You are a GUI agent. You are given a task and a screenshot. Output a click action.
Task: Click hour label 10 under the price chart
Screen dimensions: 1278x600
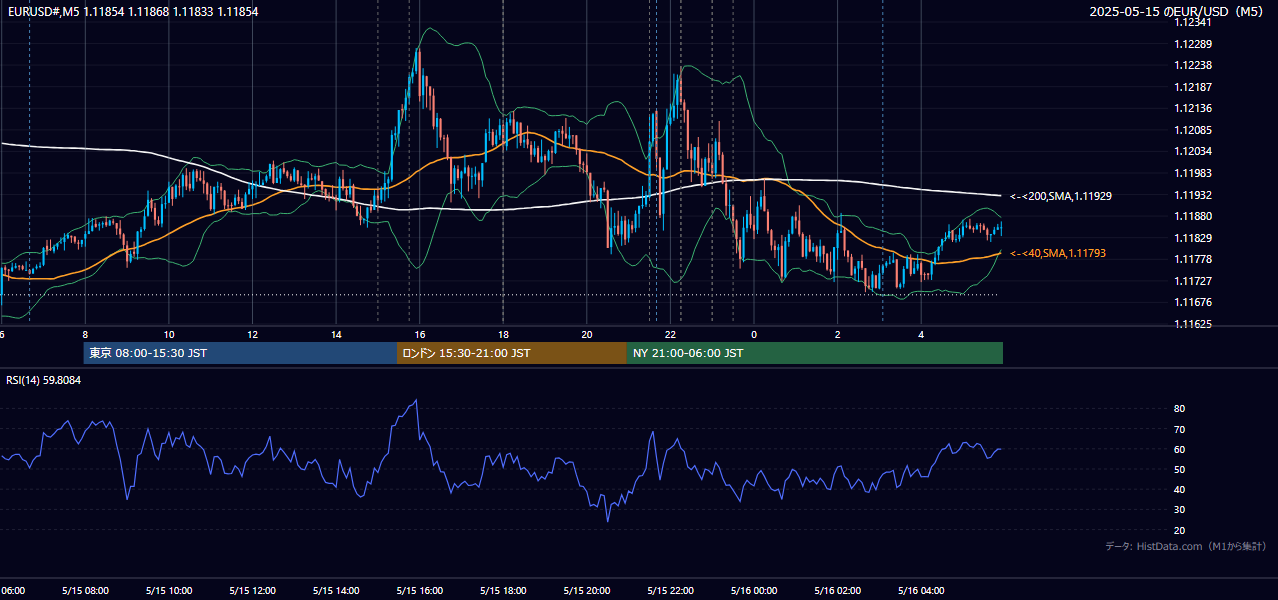pyautogui.click(x=169, y=335)
